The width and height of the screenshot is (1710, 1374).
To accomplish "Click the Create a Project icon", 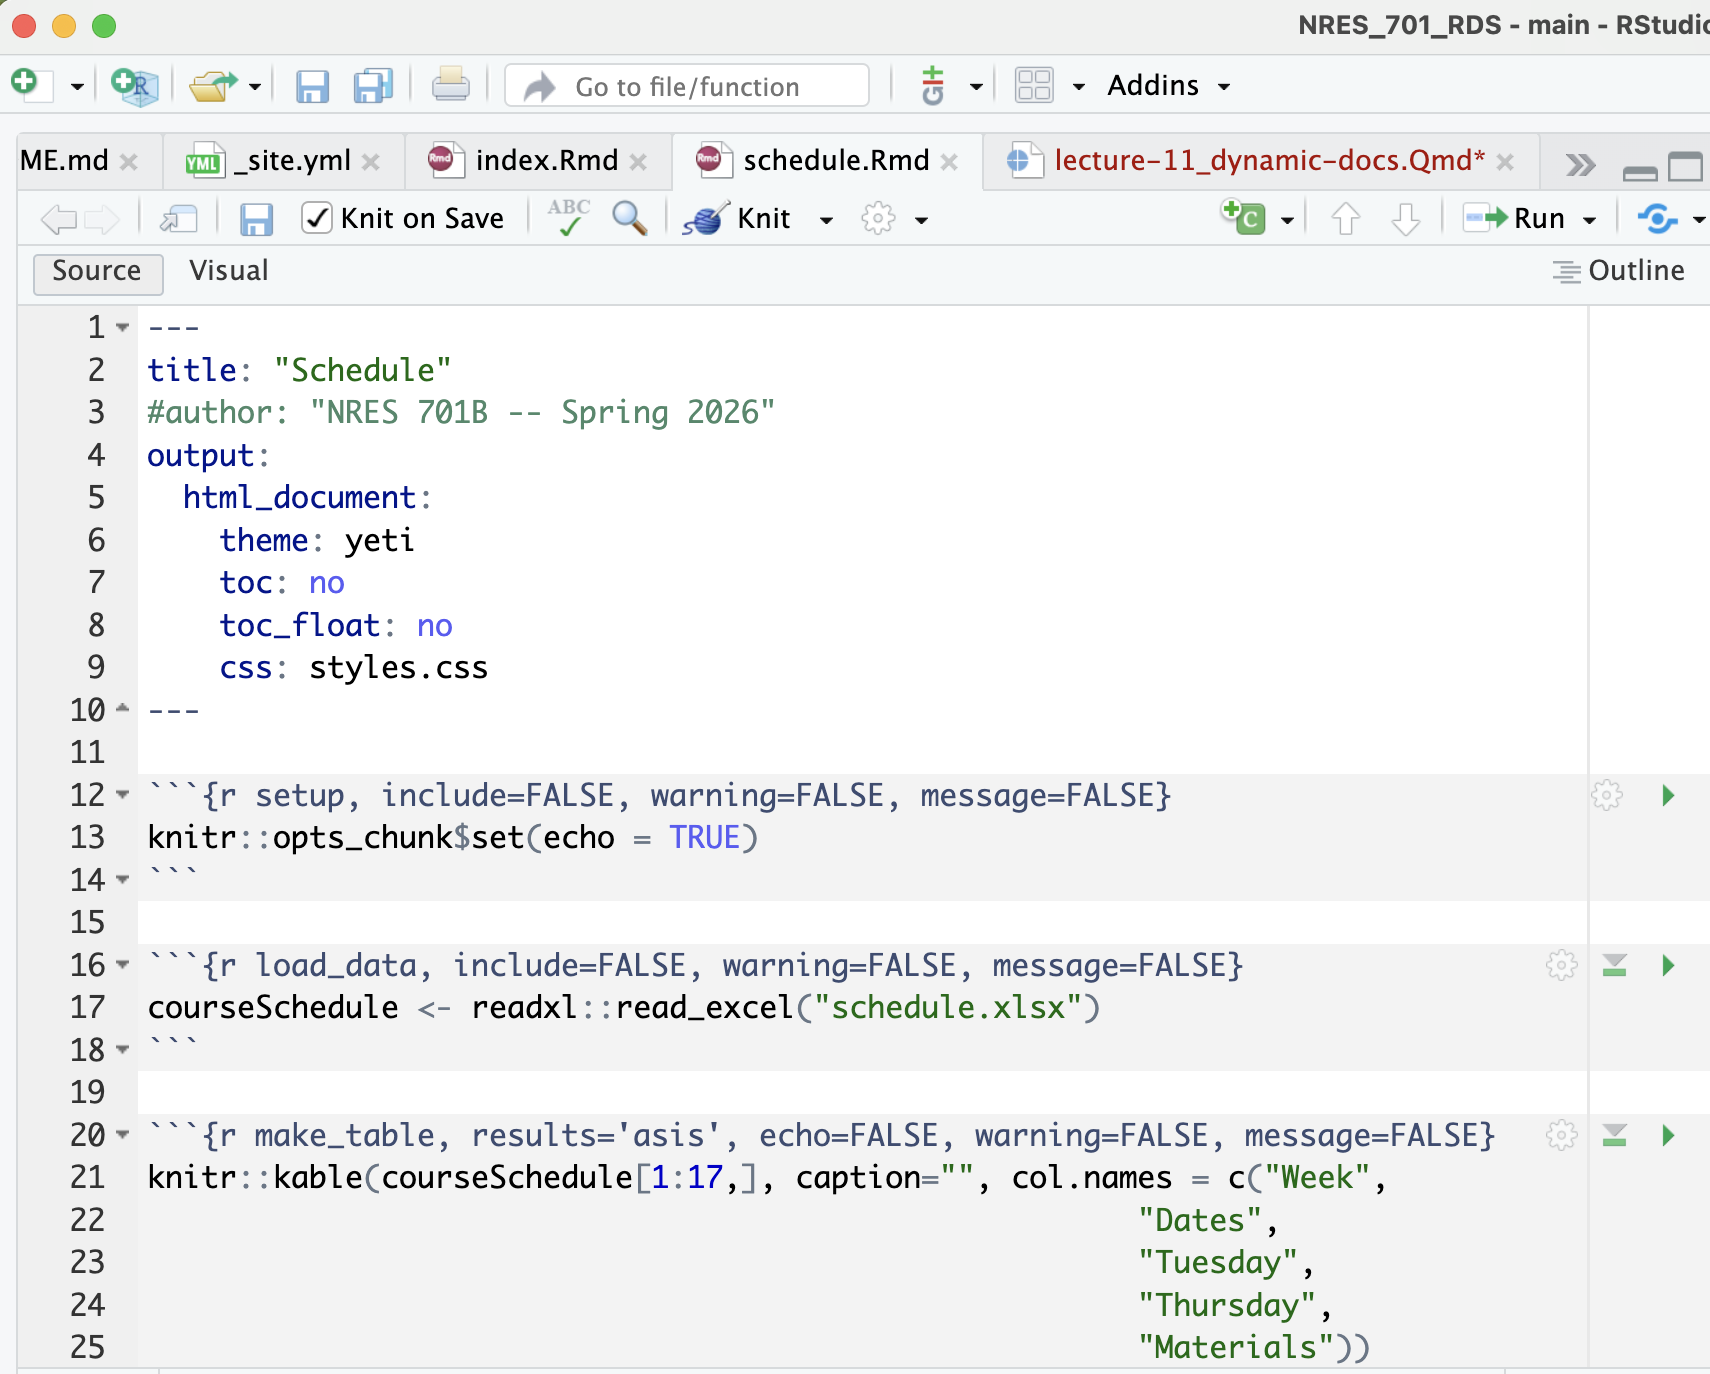I will (x=134, y=86).
